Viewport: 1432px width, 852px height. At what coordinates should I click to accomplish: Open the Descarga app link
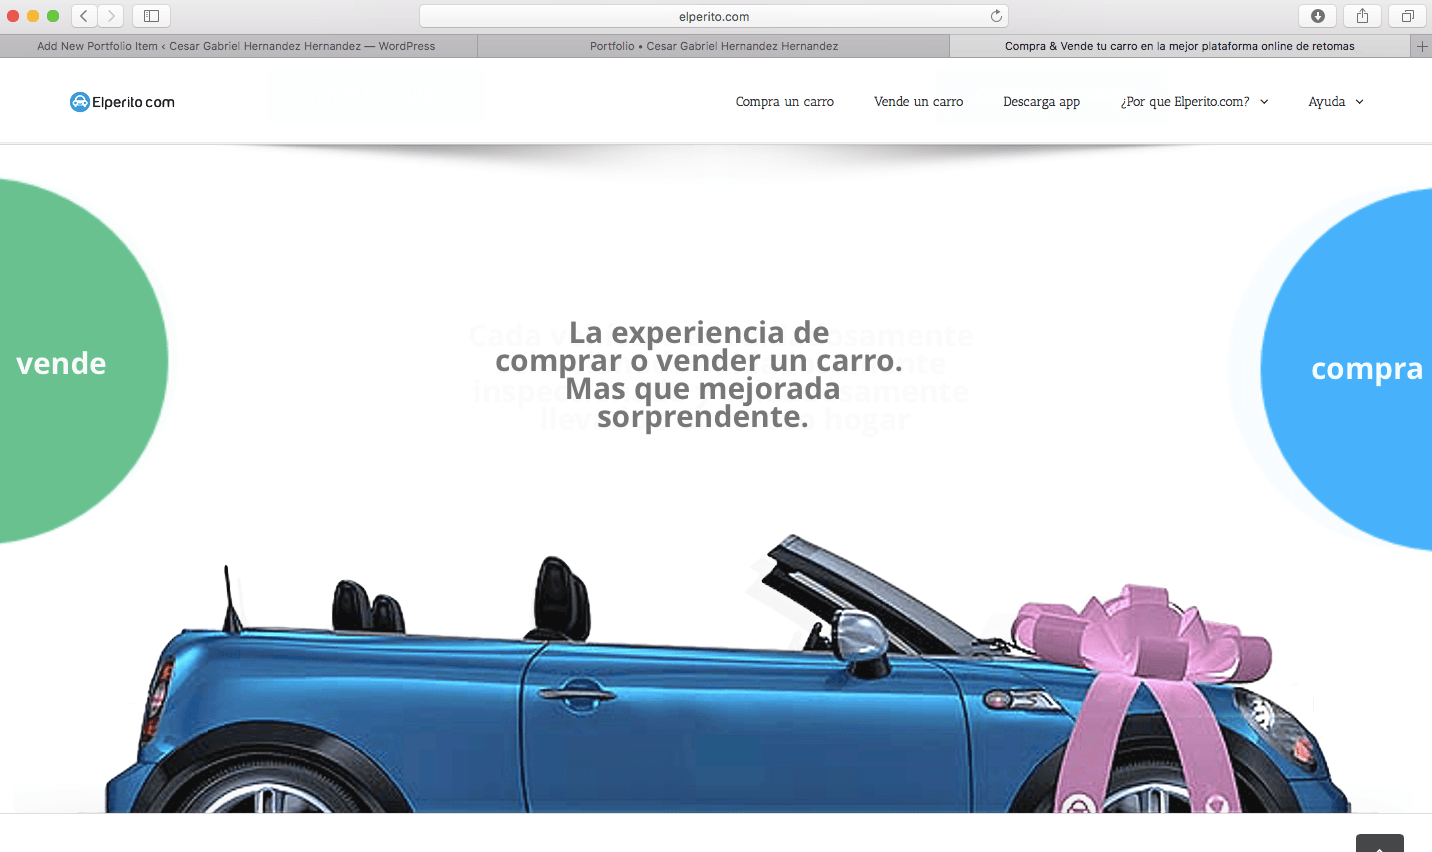(1042, 102)
